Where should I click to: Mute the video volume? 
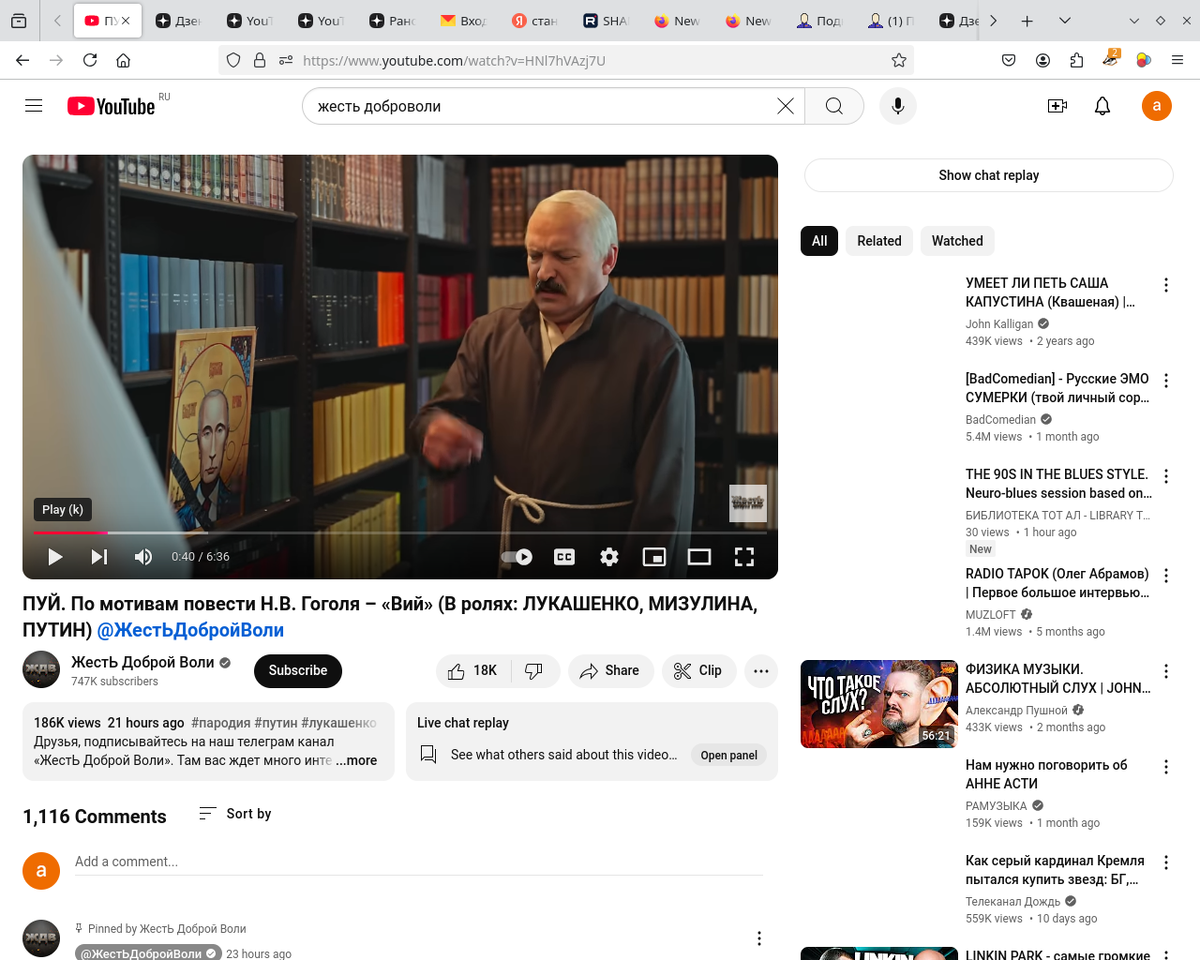(x=143, y=557)
